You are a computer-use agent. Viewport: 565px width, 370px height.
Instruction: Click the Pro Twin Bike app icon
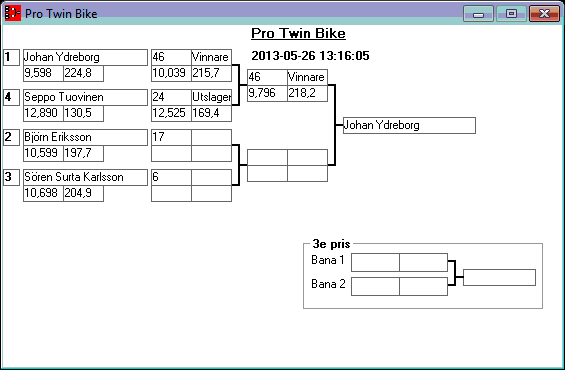coord(13,13)
